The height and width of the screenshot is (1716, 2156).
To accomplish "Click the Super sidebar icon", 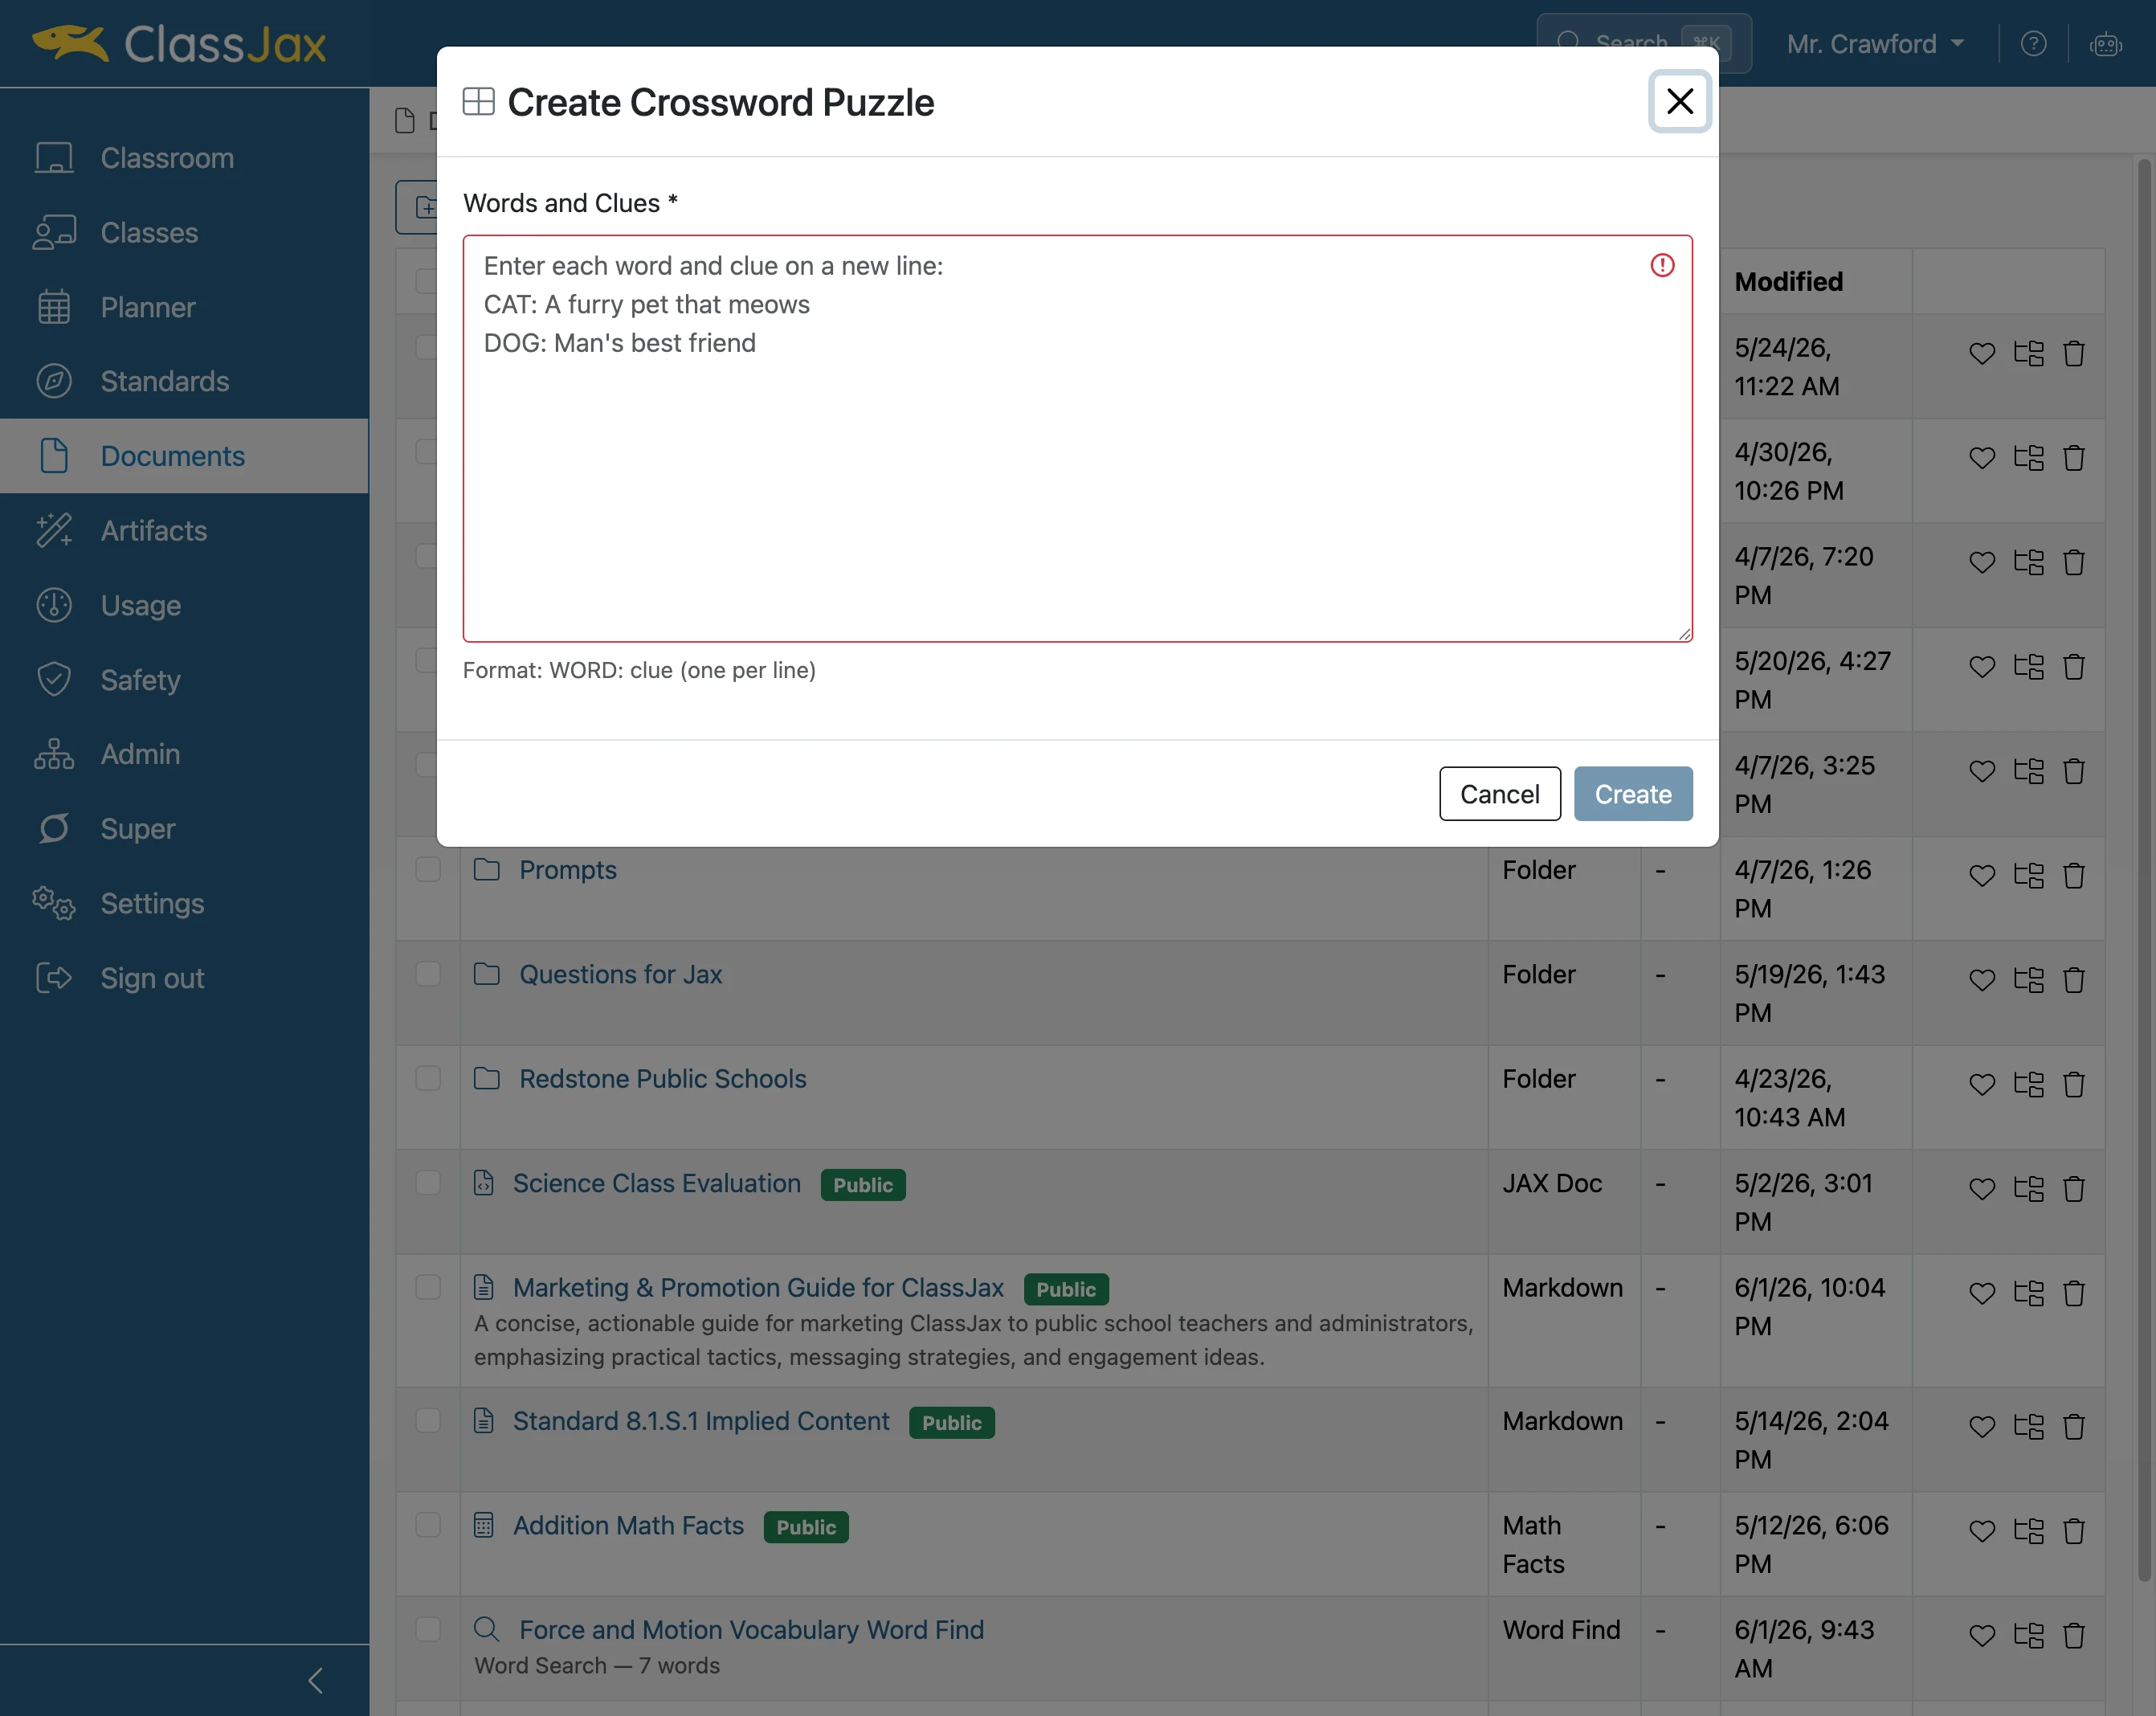I will [x=54, y=829].
